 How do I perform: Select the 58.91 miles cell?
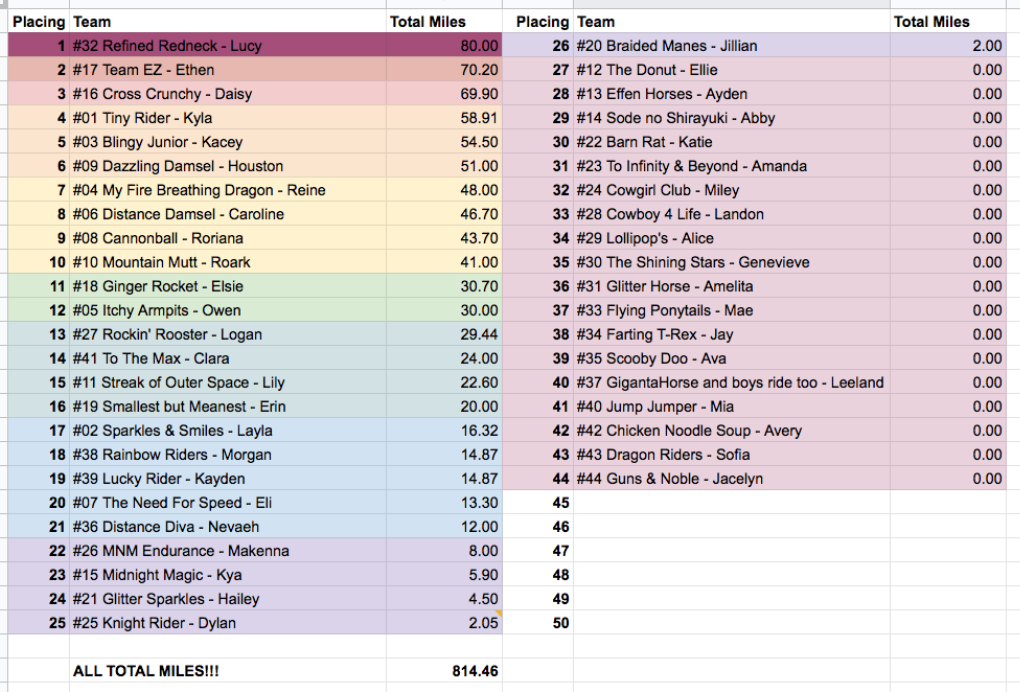pos(444,118)
